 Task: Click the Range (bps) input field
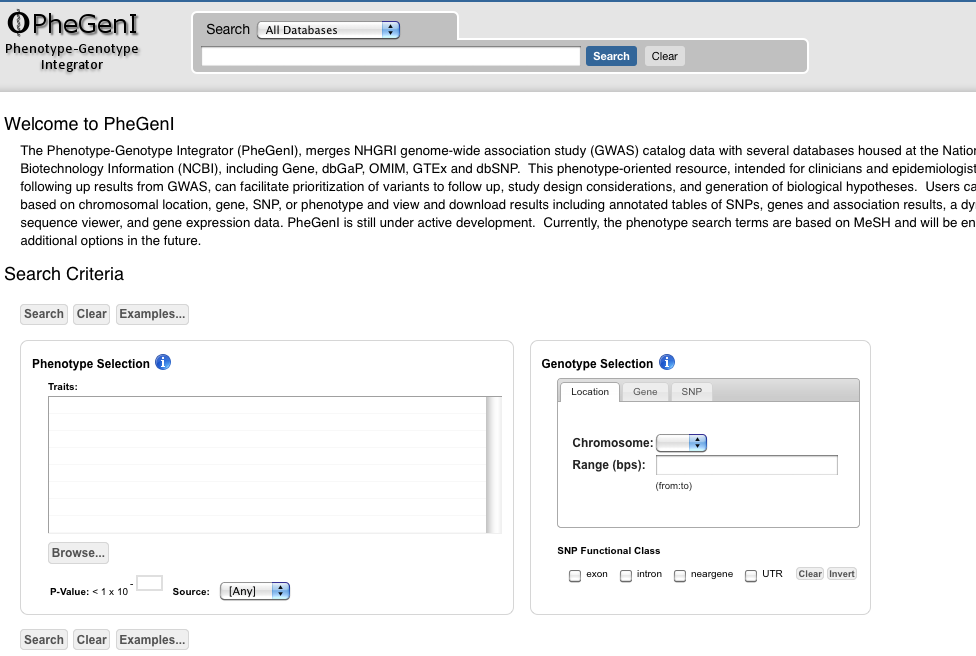[747, 465]
